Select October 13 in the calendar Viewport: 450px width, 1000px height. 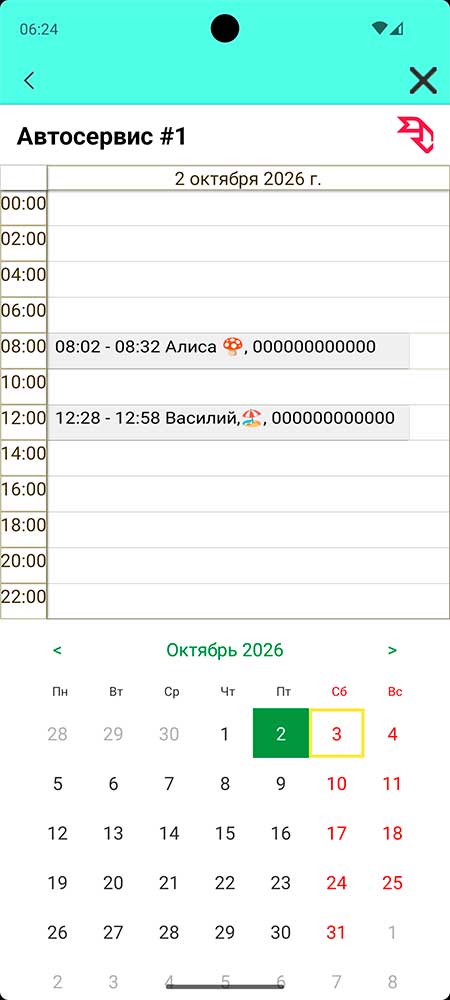pos(113,834)
